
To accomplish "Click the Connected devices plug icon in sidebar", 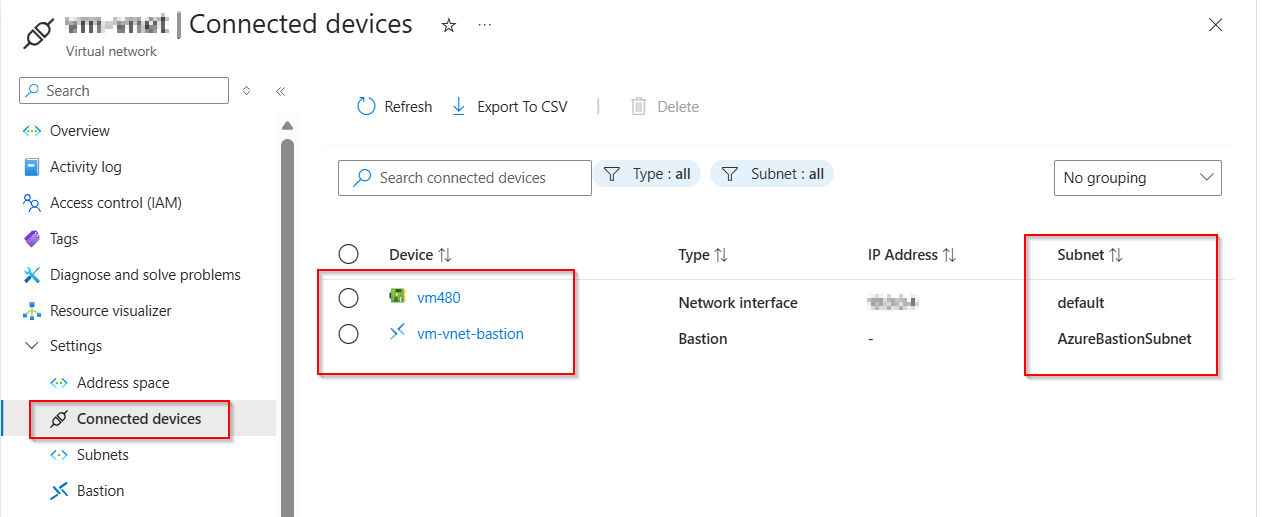I will pos(58,419).
